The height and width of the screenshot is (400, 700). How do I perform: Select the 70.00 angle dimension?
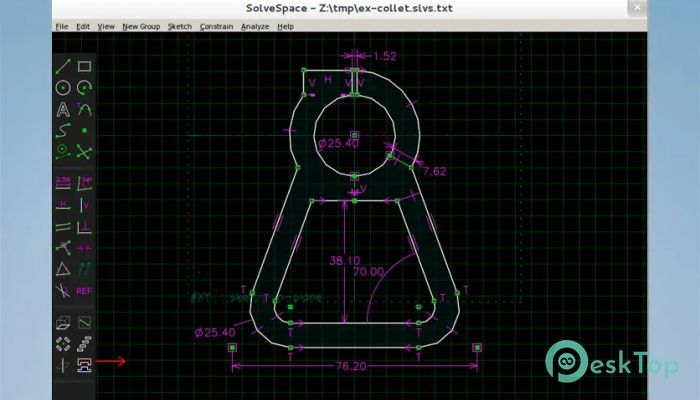[369, 271]
